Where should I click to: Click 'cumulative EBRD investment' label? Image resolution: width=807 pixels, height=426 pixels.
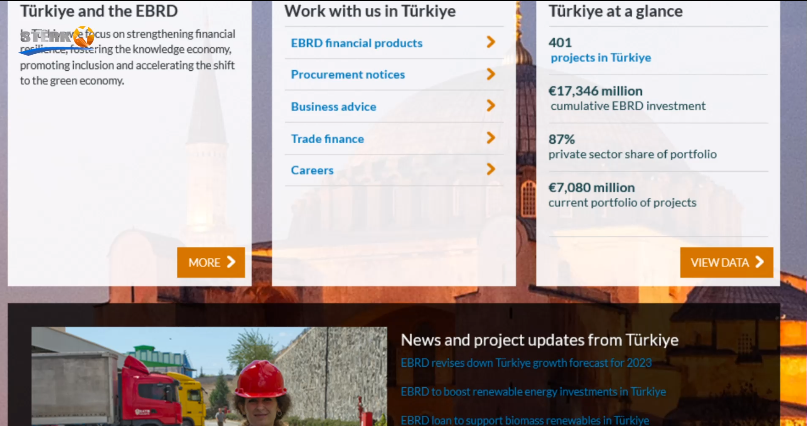[x=628, y=106]
